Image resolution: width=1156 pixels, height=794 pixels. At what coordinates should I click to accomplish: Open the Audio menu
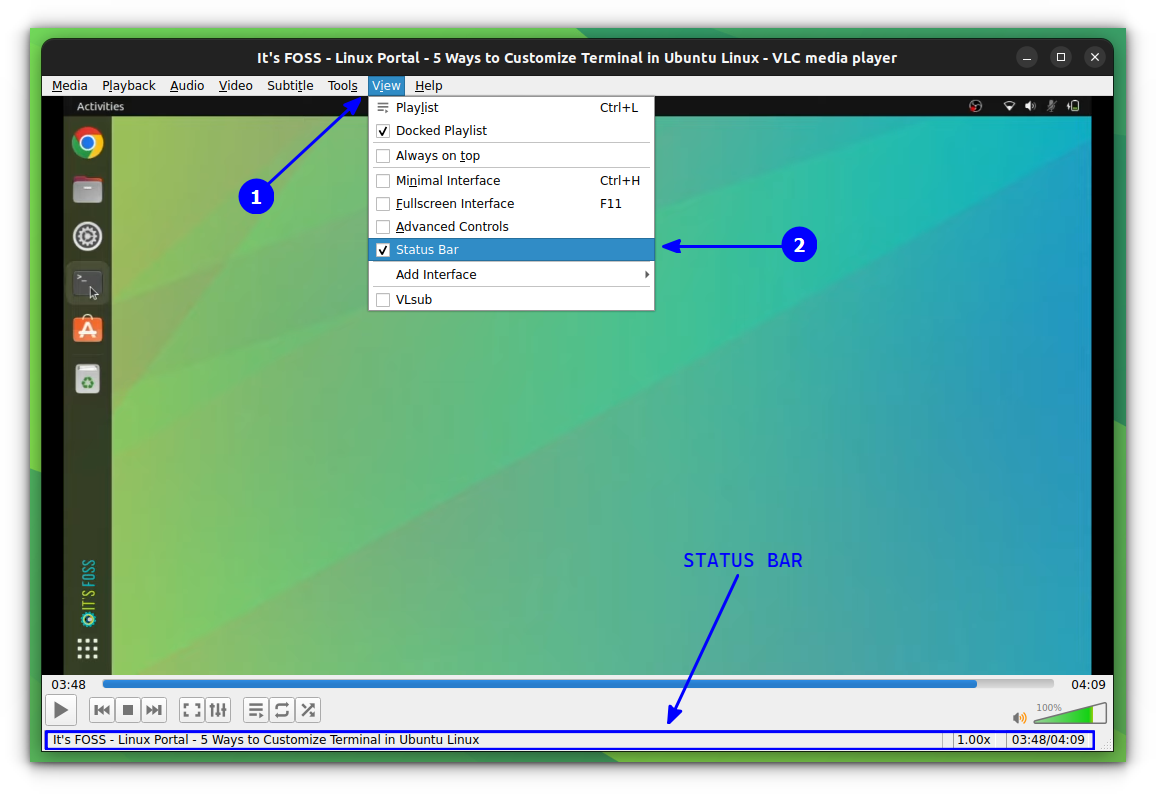pyautogui.click(x=187, y=85)
